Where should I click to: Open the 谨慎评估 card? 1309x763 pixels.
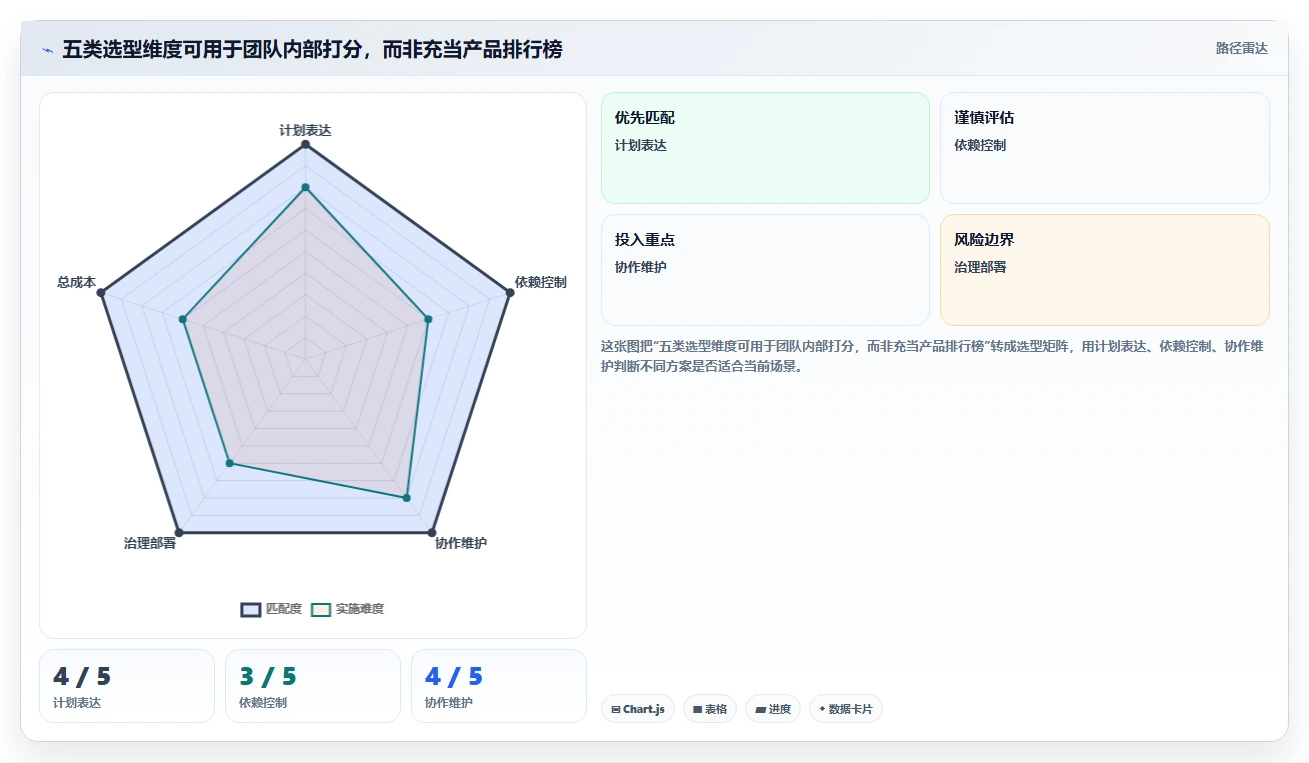1105,148
